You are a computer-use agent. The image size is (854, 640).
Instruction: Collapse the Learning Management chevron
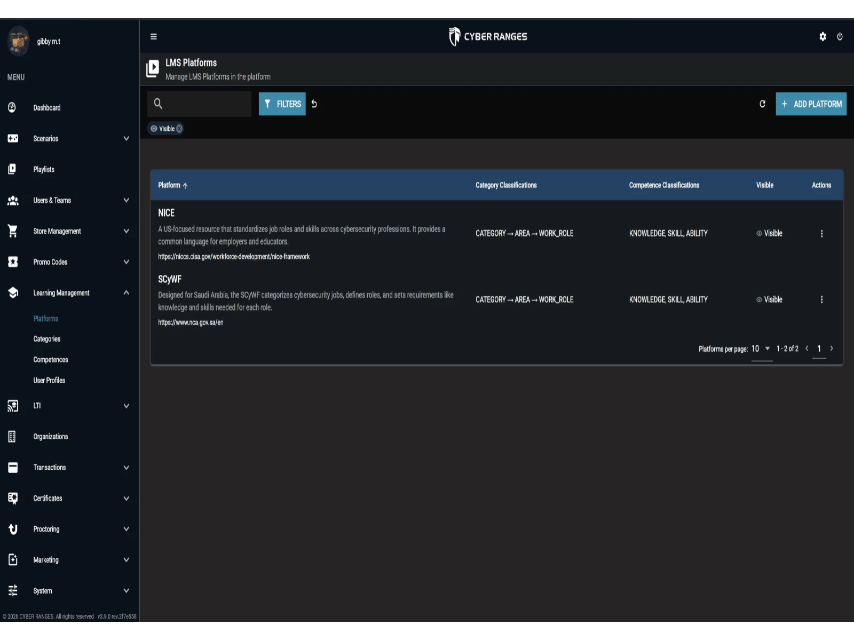point(126,292)
